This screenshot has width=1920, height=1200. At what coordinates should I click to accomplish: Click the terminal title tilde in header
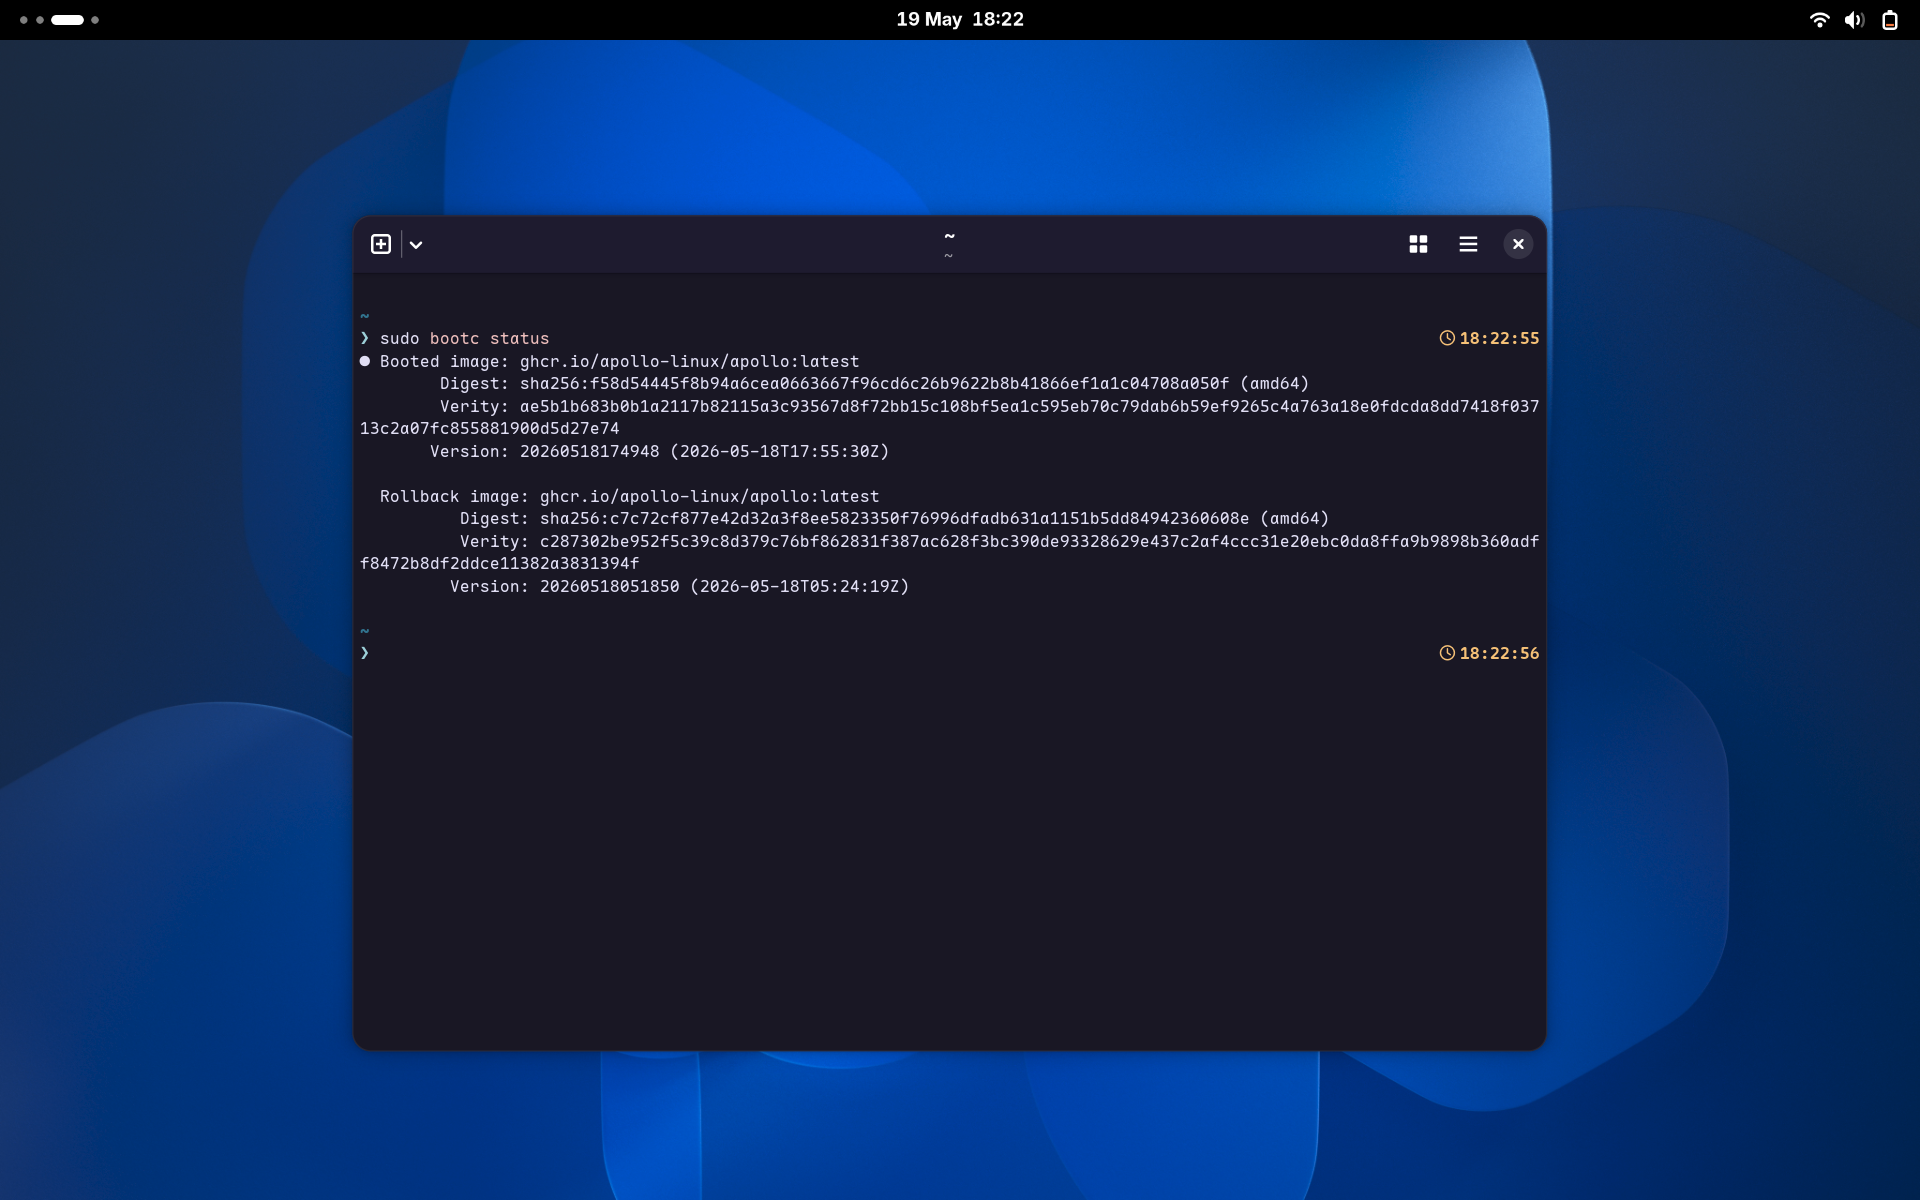(x=949, y=236)
